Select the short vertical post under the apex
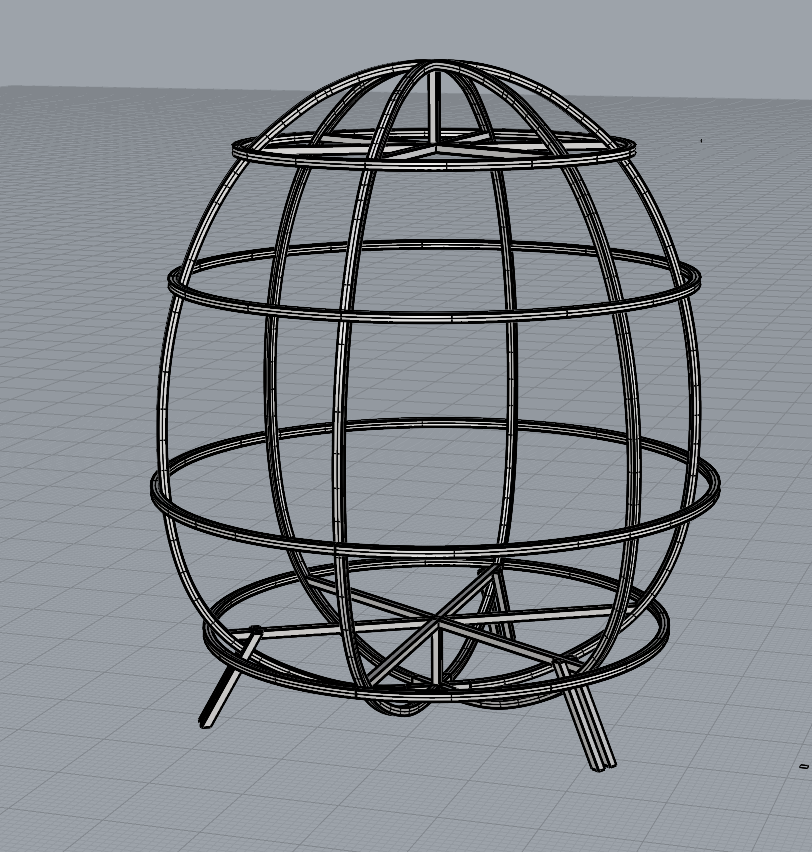 434,105
